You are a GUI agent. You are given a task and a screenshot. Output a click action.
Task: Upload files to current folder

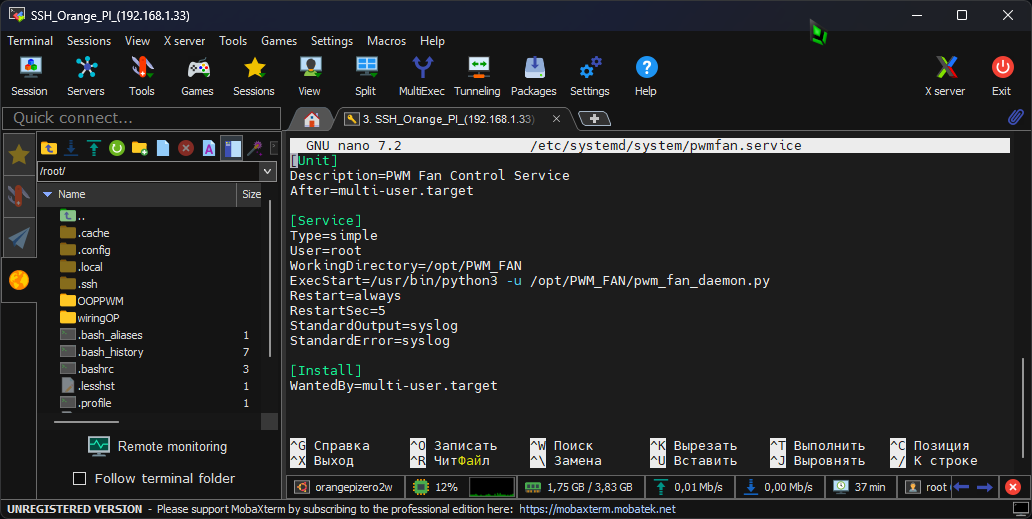pyautogui.click(x=93, y=149)
